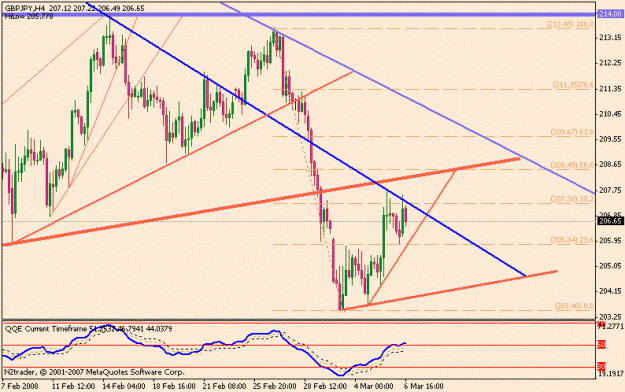Click the GBPJPY,H4 chart title text
This screenshot has width=625, height=392.
pyautogui.click(x=25, y=8)
